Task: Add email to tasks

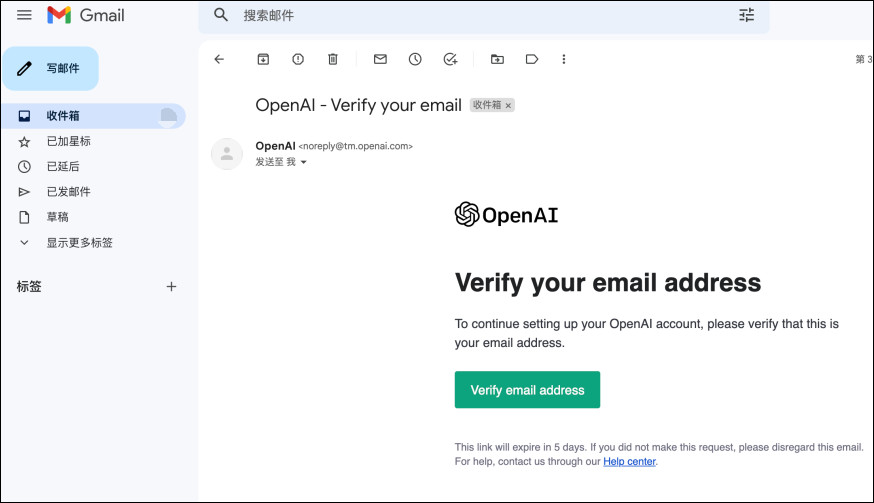Action: pyautogui.click(x=450, y=59)
